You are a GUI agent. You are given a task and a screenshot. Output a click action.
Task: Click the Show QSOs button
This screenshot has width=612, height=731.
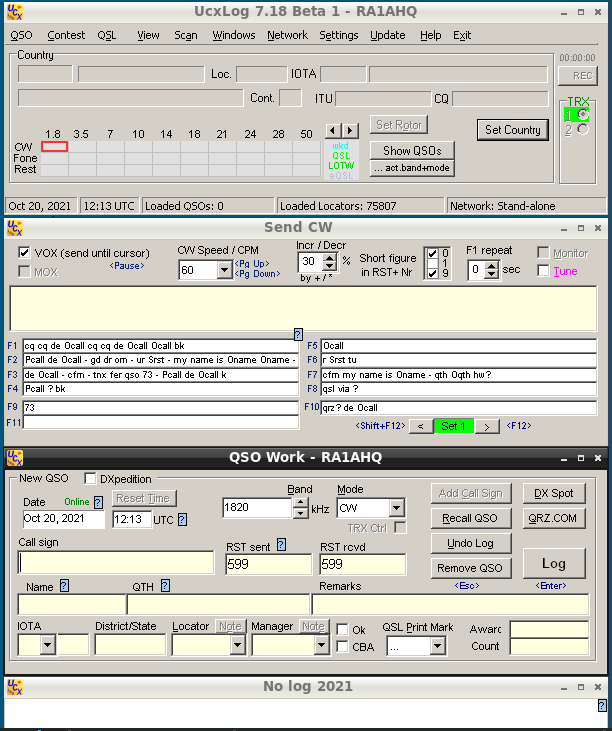point(412,151)
